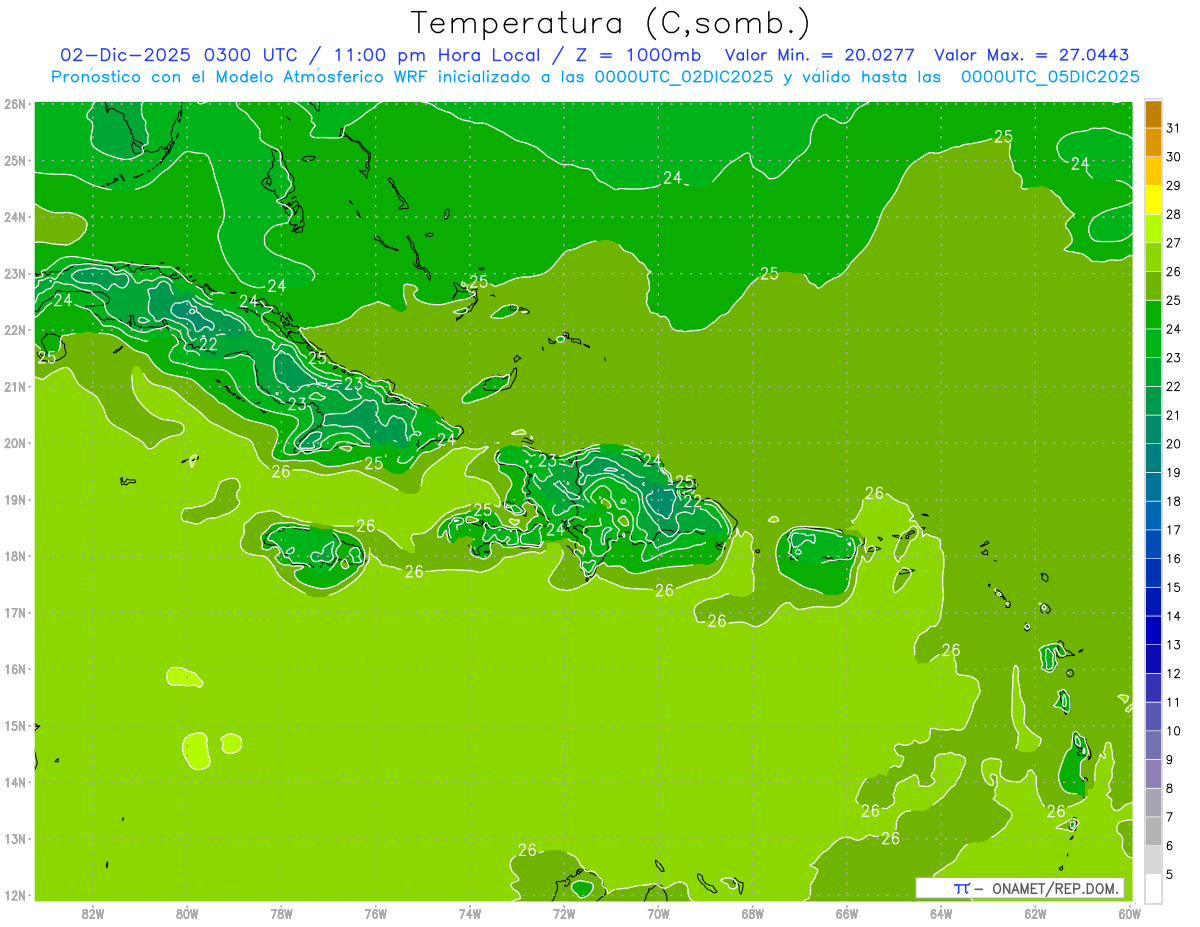Click the 'ONAMET/REP.DOM.' credit label
1200x927 pixels.
[x=1056, y=888]
